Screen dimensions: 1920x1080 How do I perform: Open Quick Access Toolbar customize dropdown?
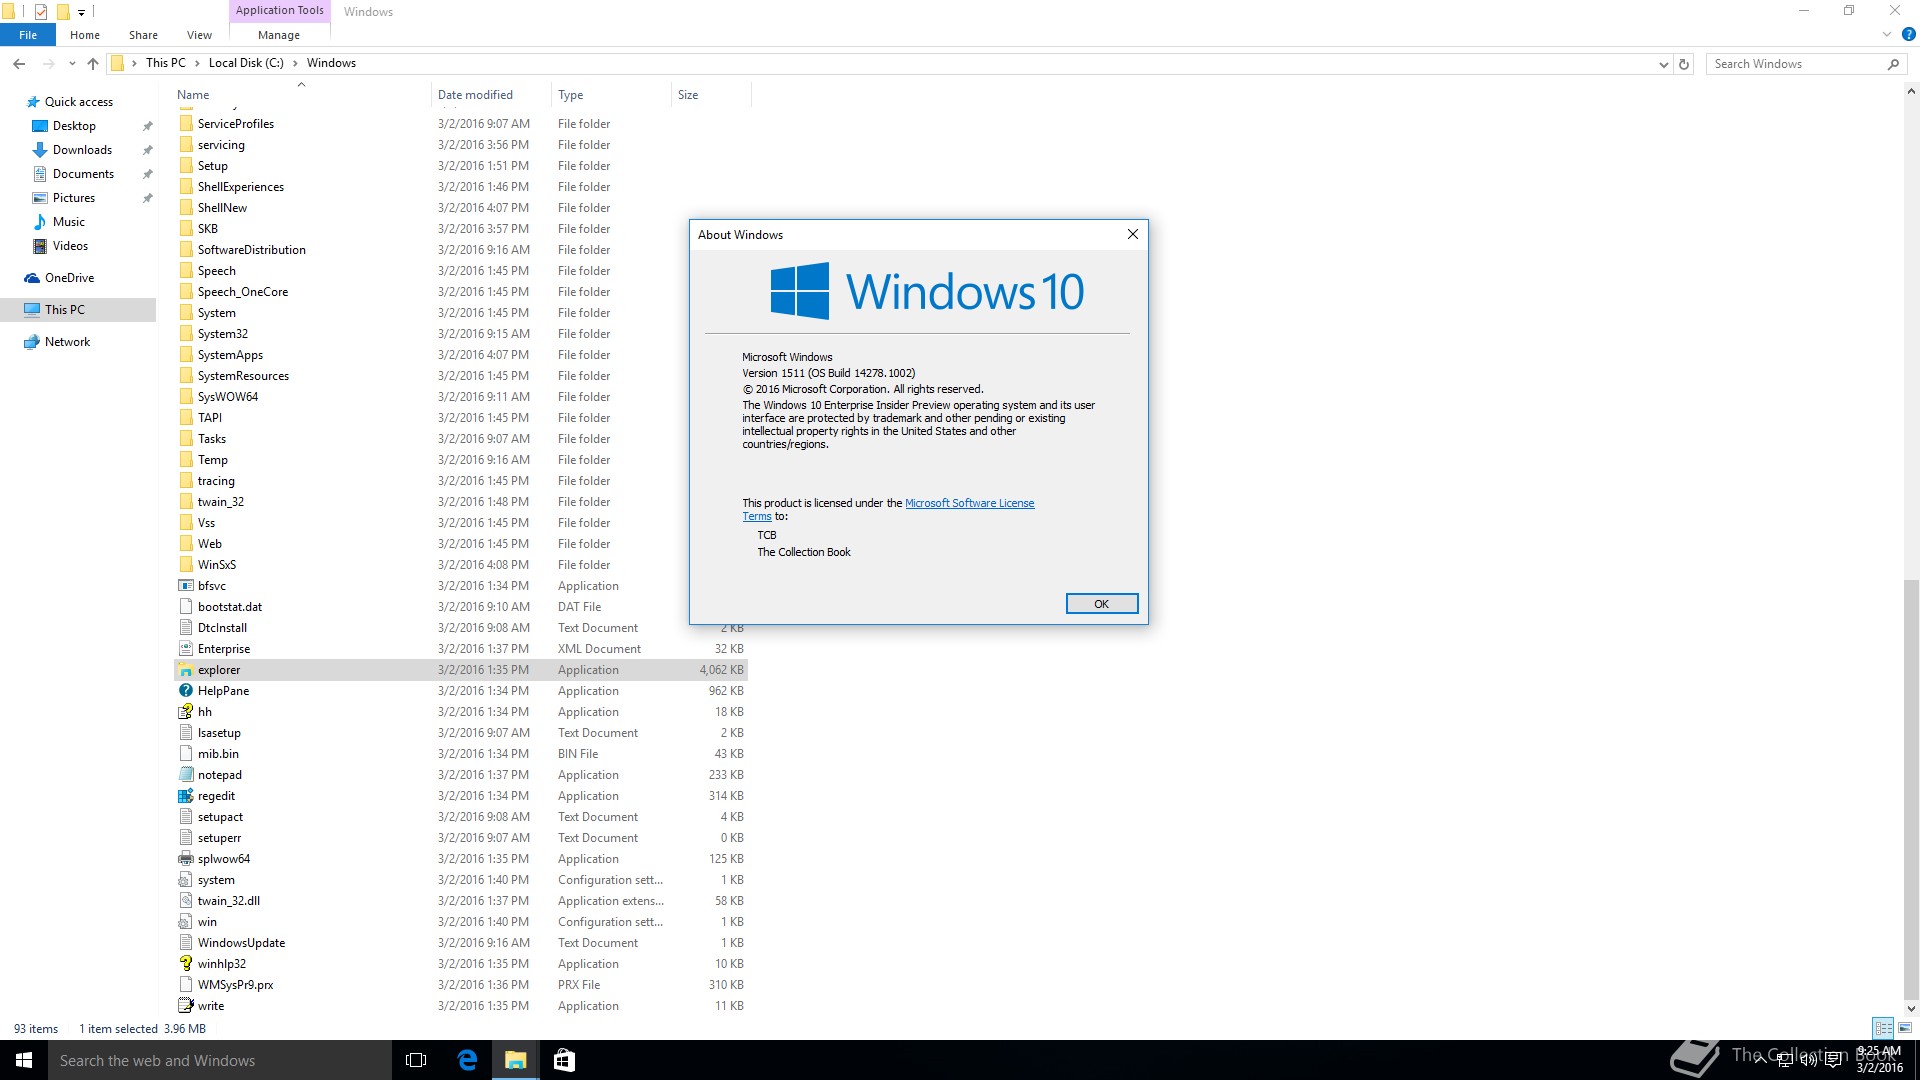pos(82,12)
